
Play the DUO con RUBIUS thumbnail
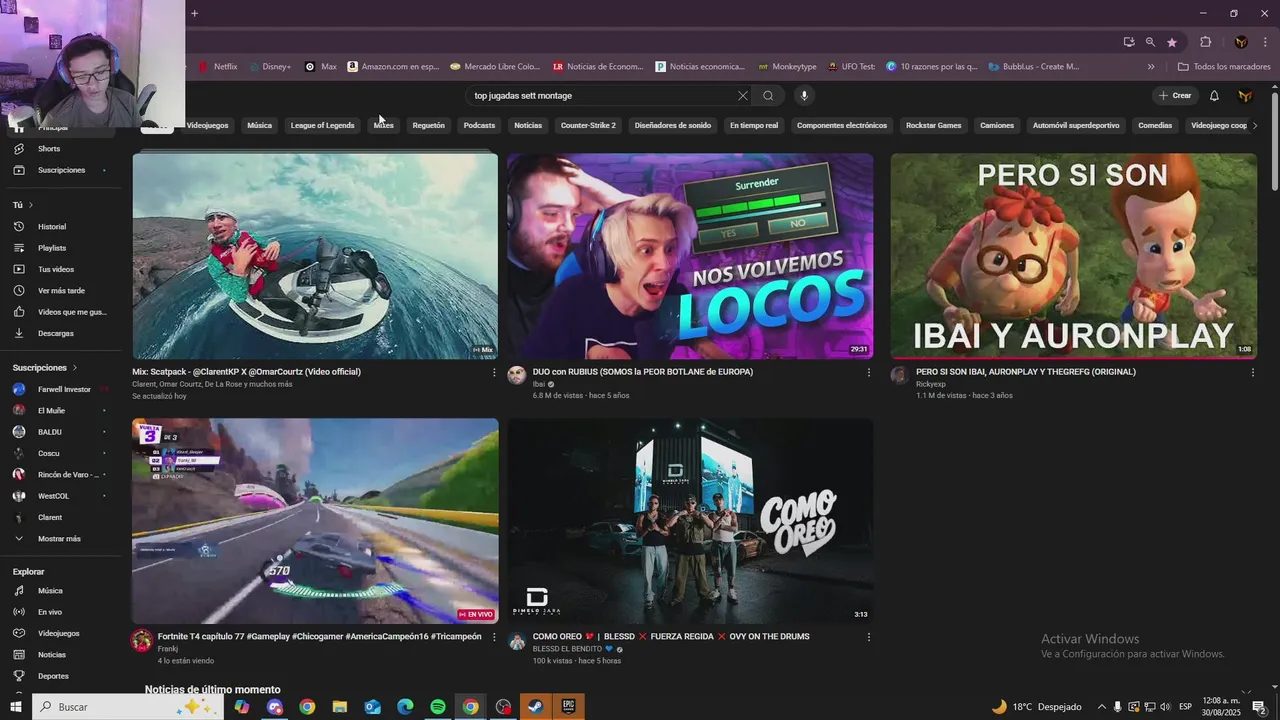(690, 256)
